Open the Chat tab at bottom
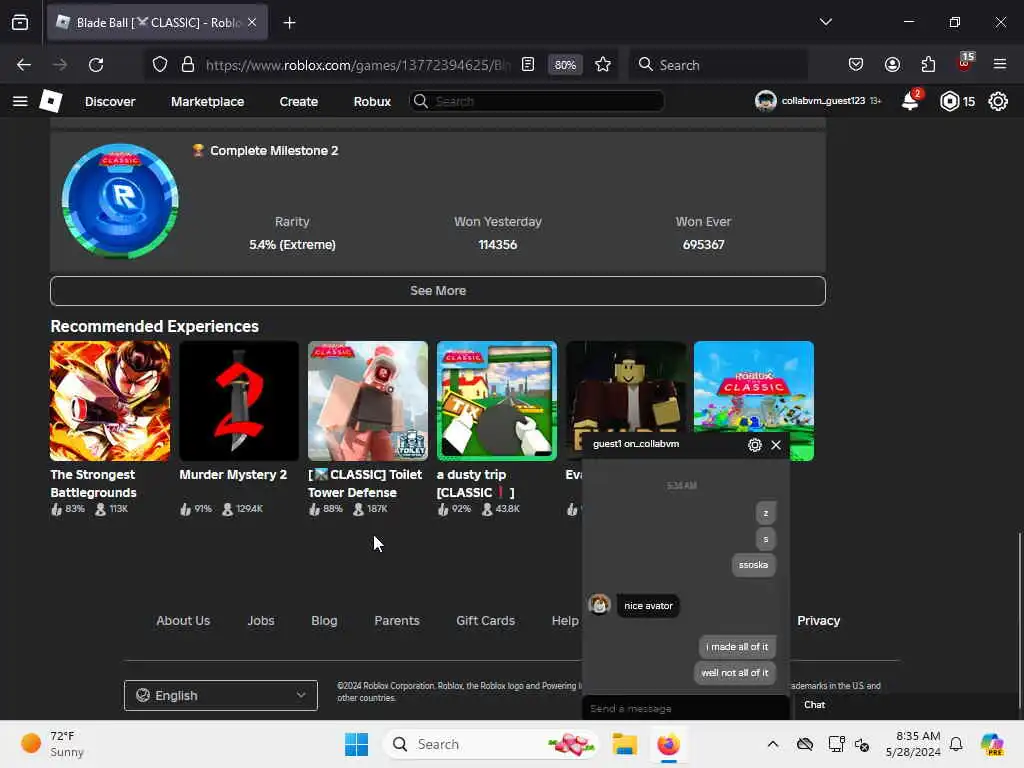This screenshot has width=1024, height=768. 814,705
